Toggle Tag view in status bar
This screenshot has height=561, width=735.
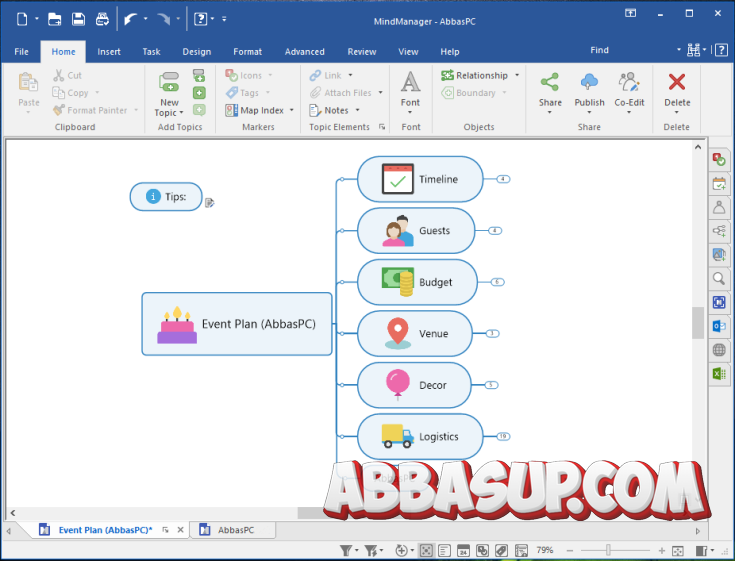coord(501,550)
